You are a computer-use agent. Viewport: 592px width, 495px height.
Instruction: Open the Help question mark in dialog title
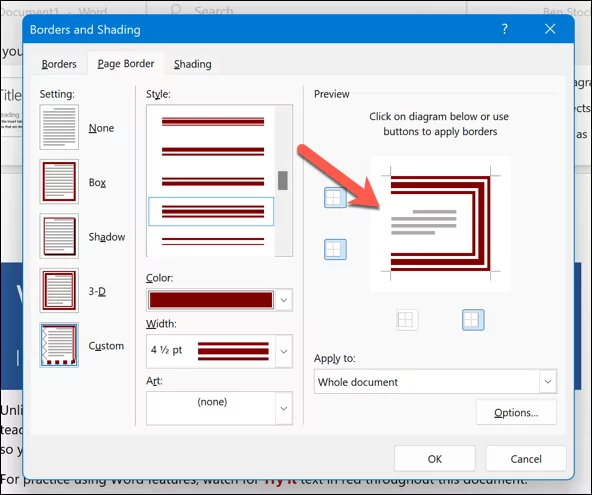pyautogui.click(x=505, y=29)
